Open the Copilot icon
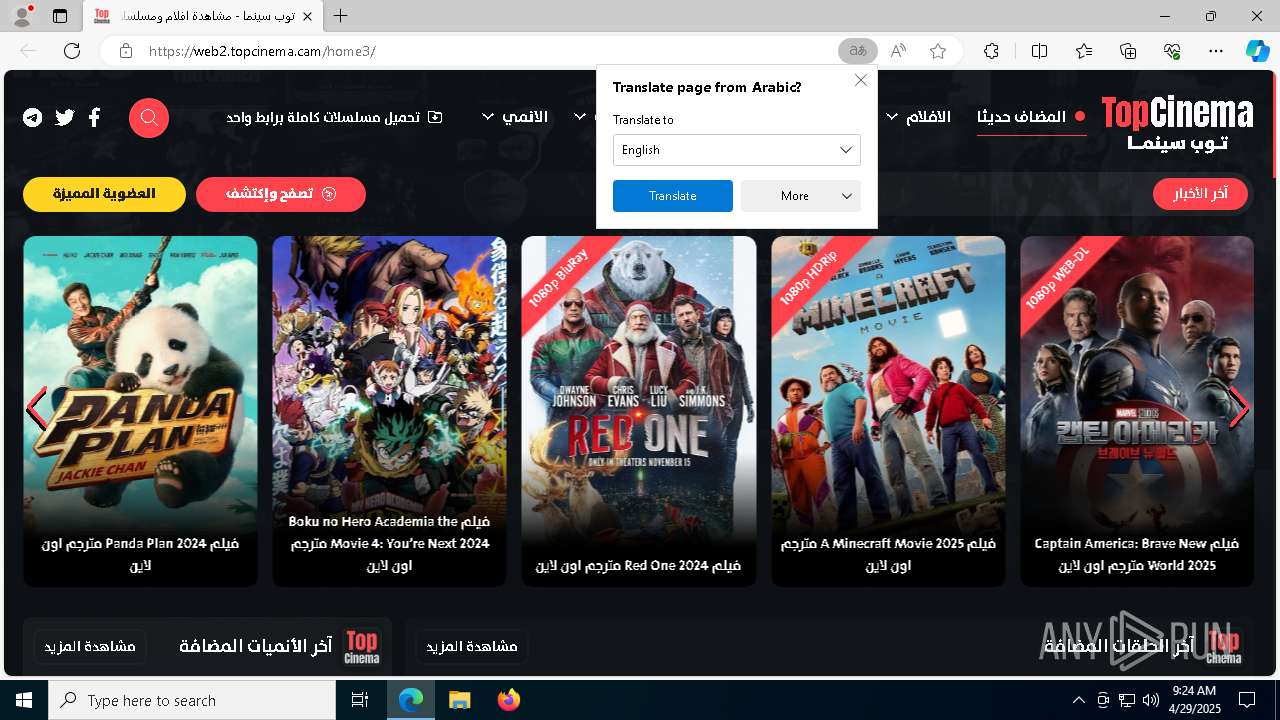Screen dimensions: 1280x720 coord(1257,51)
